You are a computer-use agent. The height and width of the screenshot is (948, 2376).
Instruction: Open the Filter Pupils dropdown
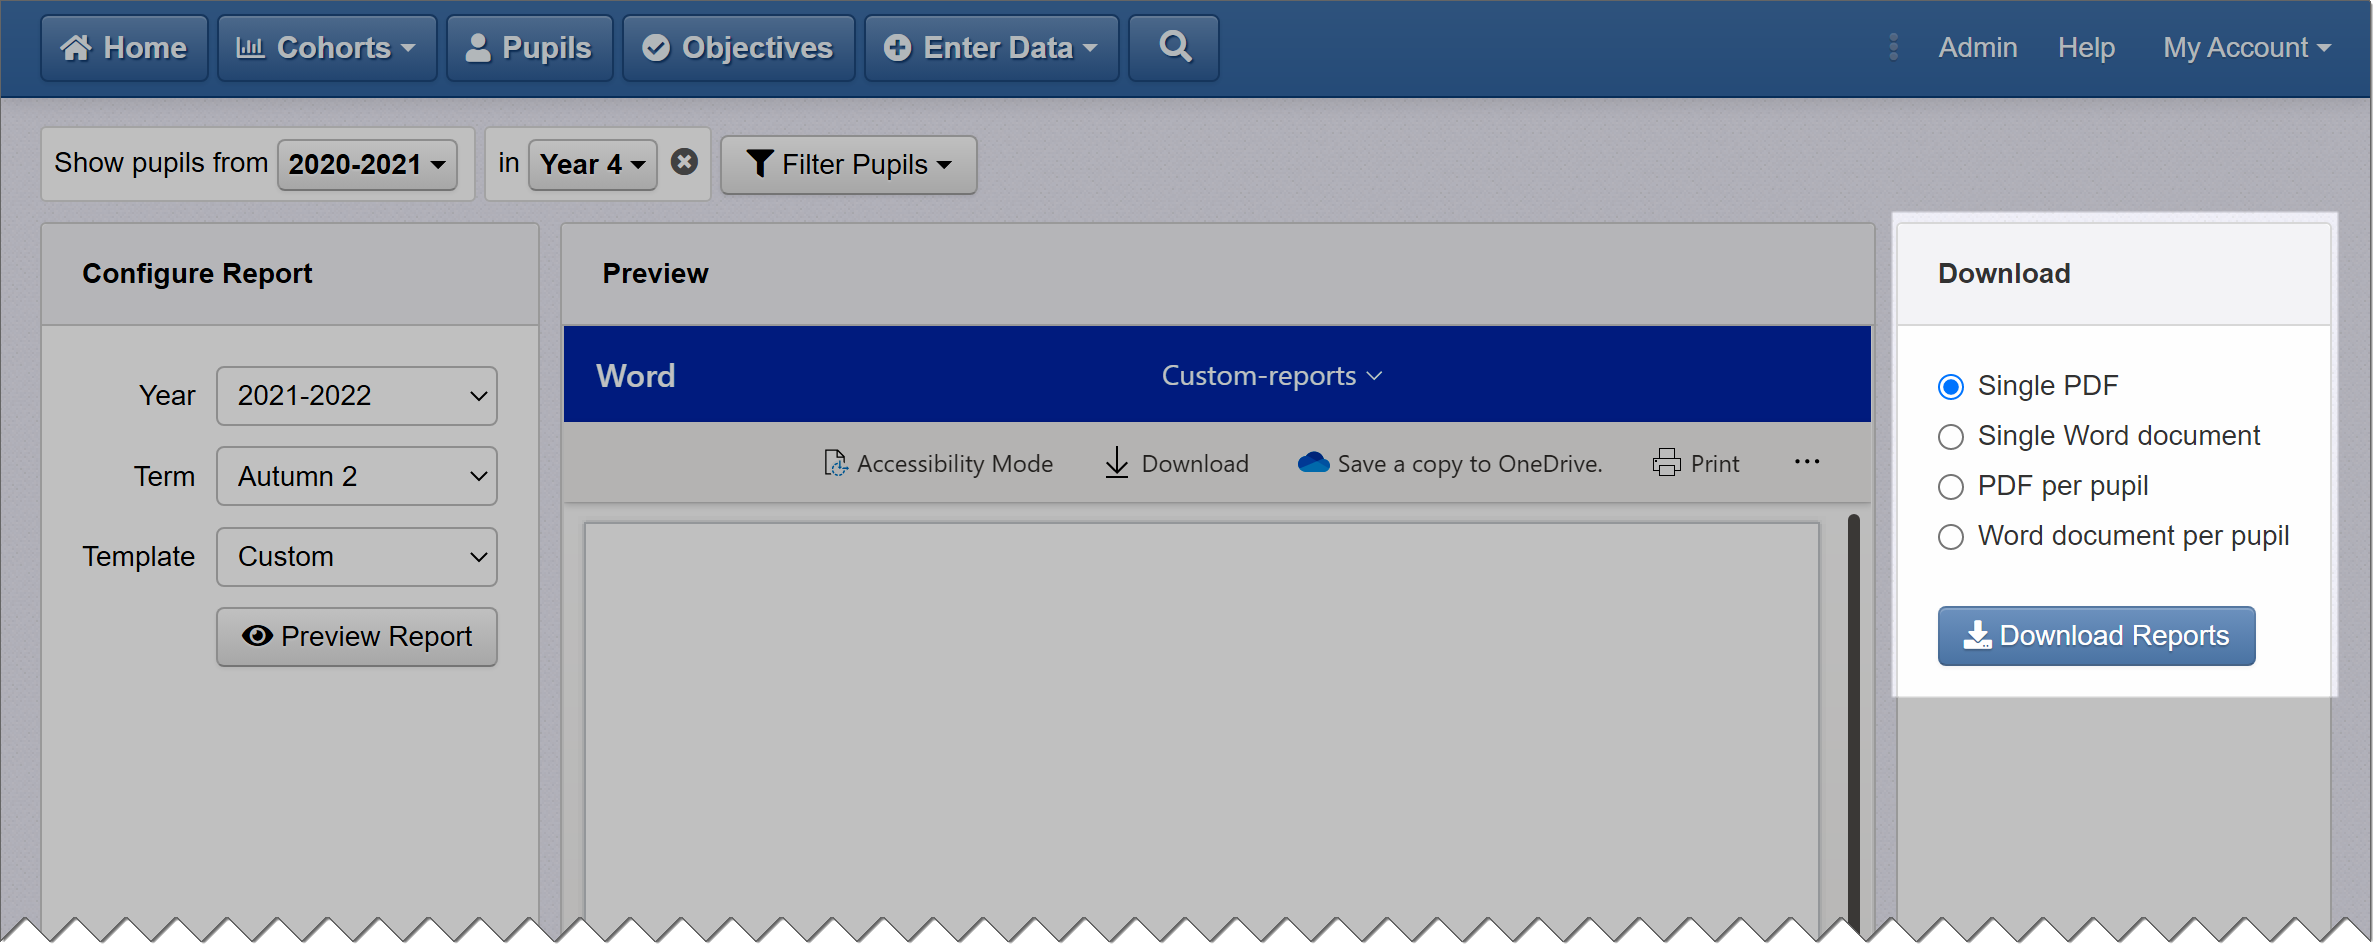coord(848,164)
